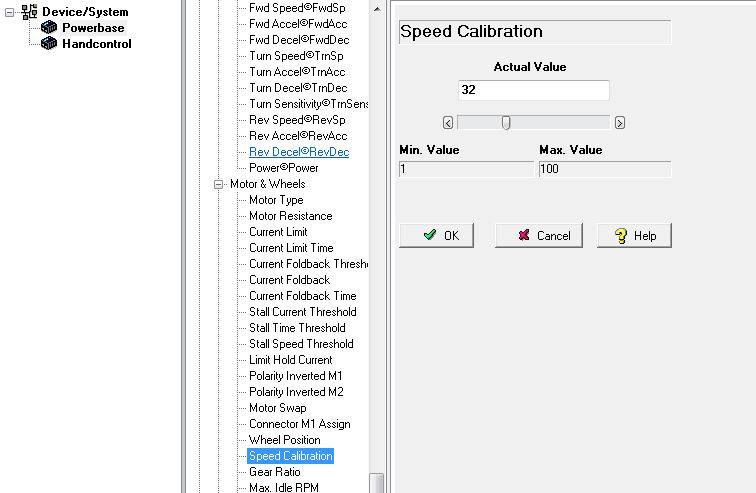Image resolution: width=756 pixels, height=493 pixels.
Task: Select the Motor Type parameter
Action: [x=276, y=200]
